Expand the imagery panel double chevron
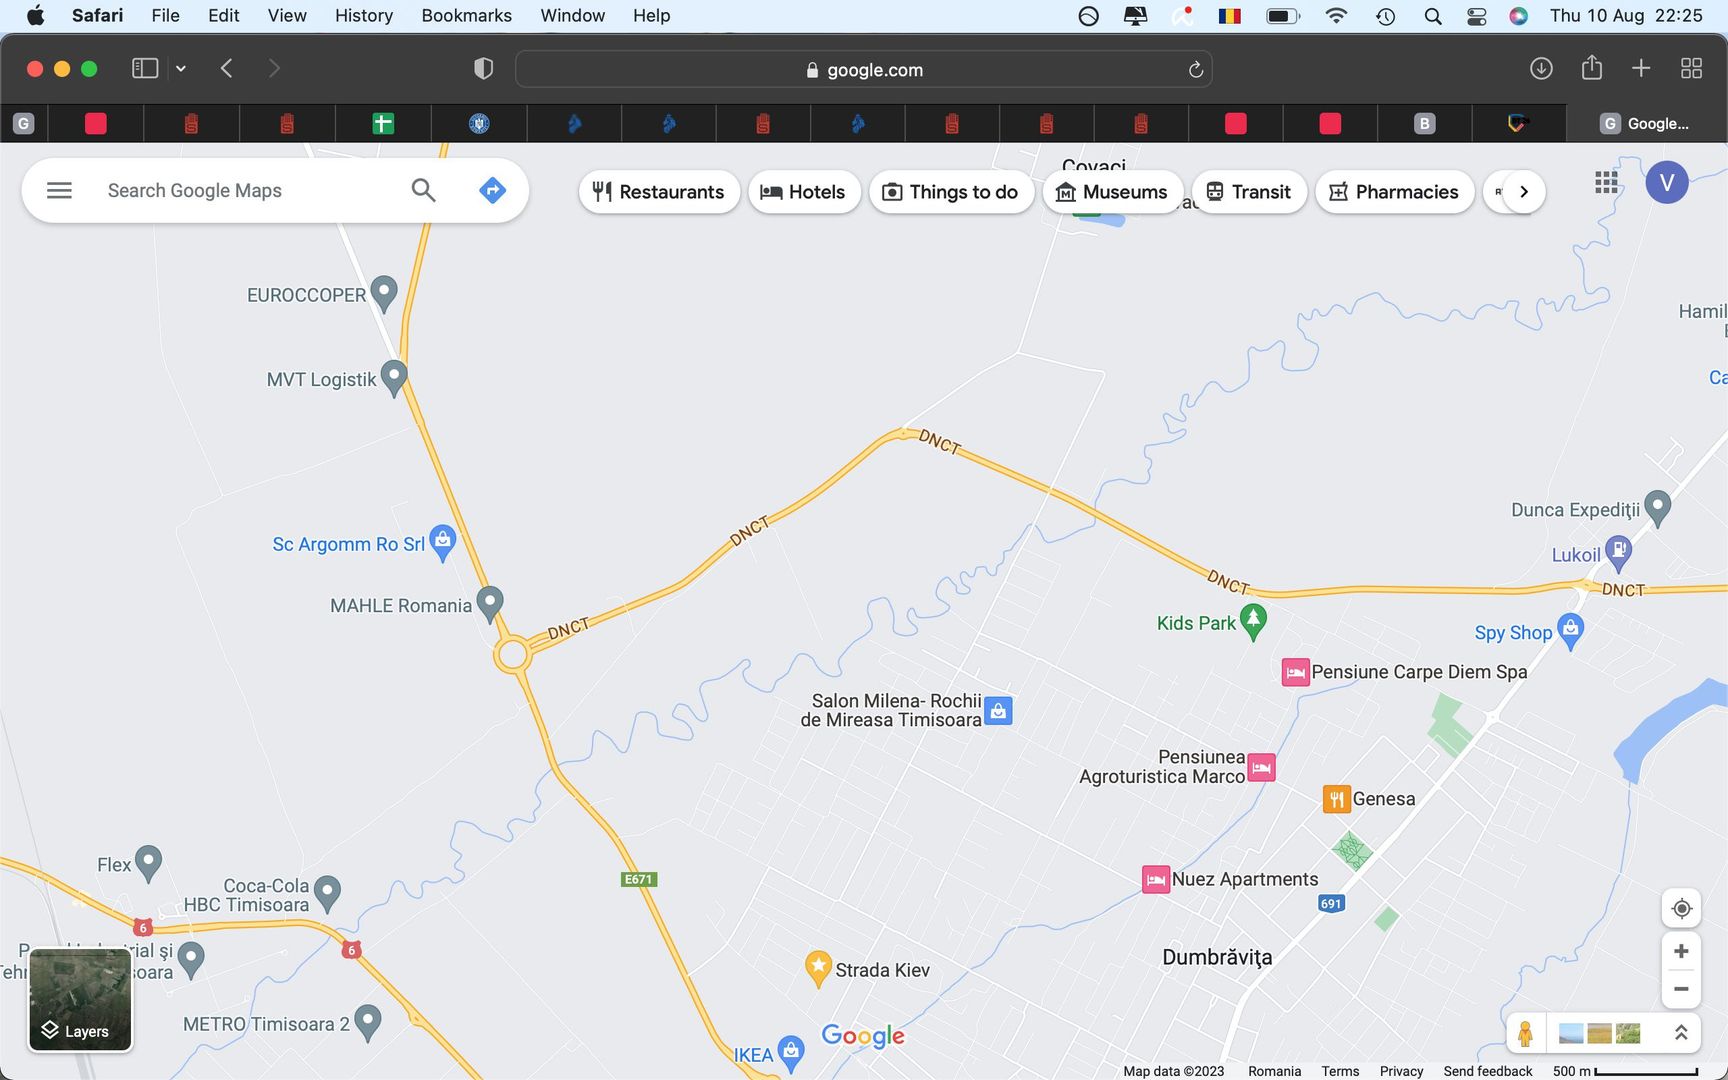Screen dimensions: 1728x1080 click(1680, 1033)
